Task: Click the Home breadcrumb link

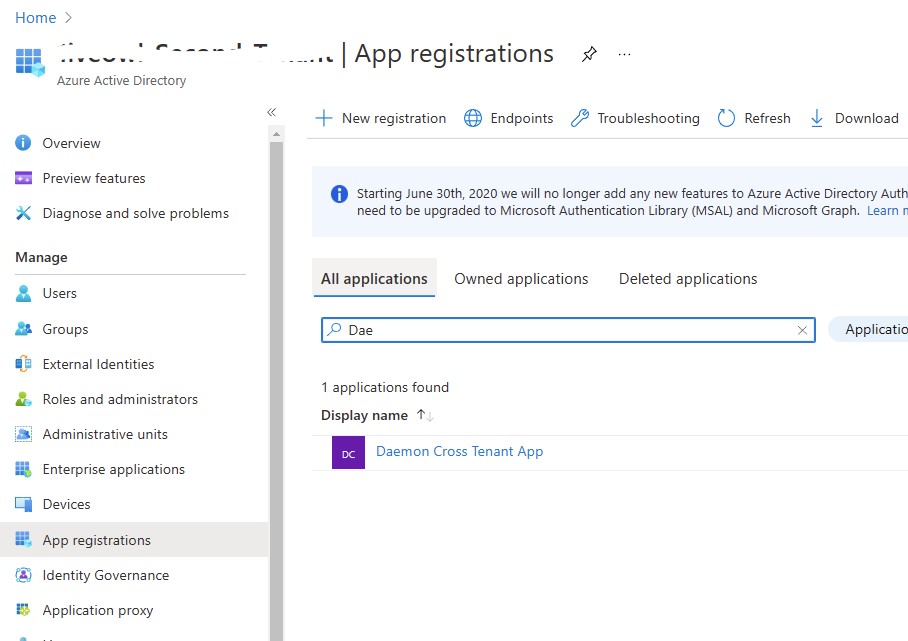Action: pyautogui.click(x=35, y=18)
